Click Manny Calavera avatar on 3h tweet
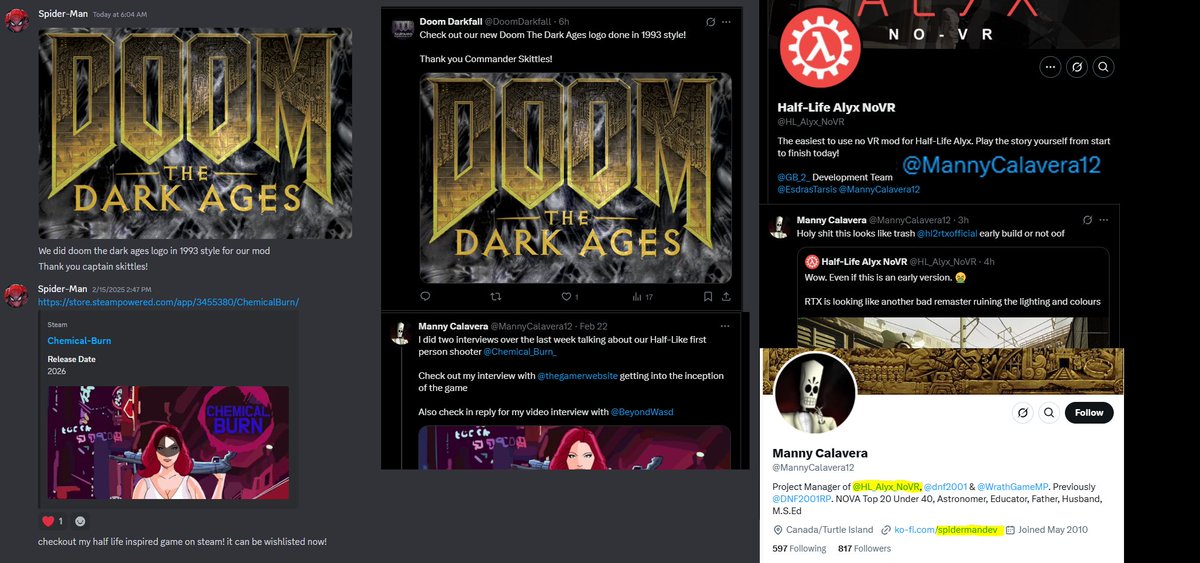The image size is (1200, 563). click(x=780, y=226)
